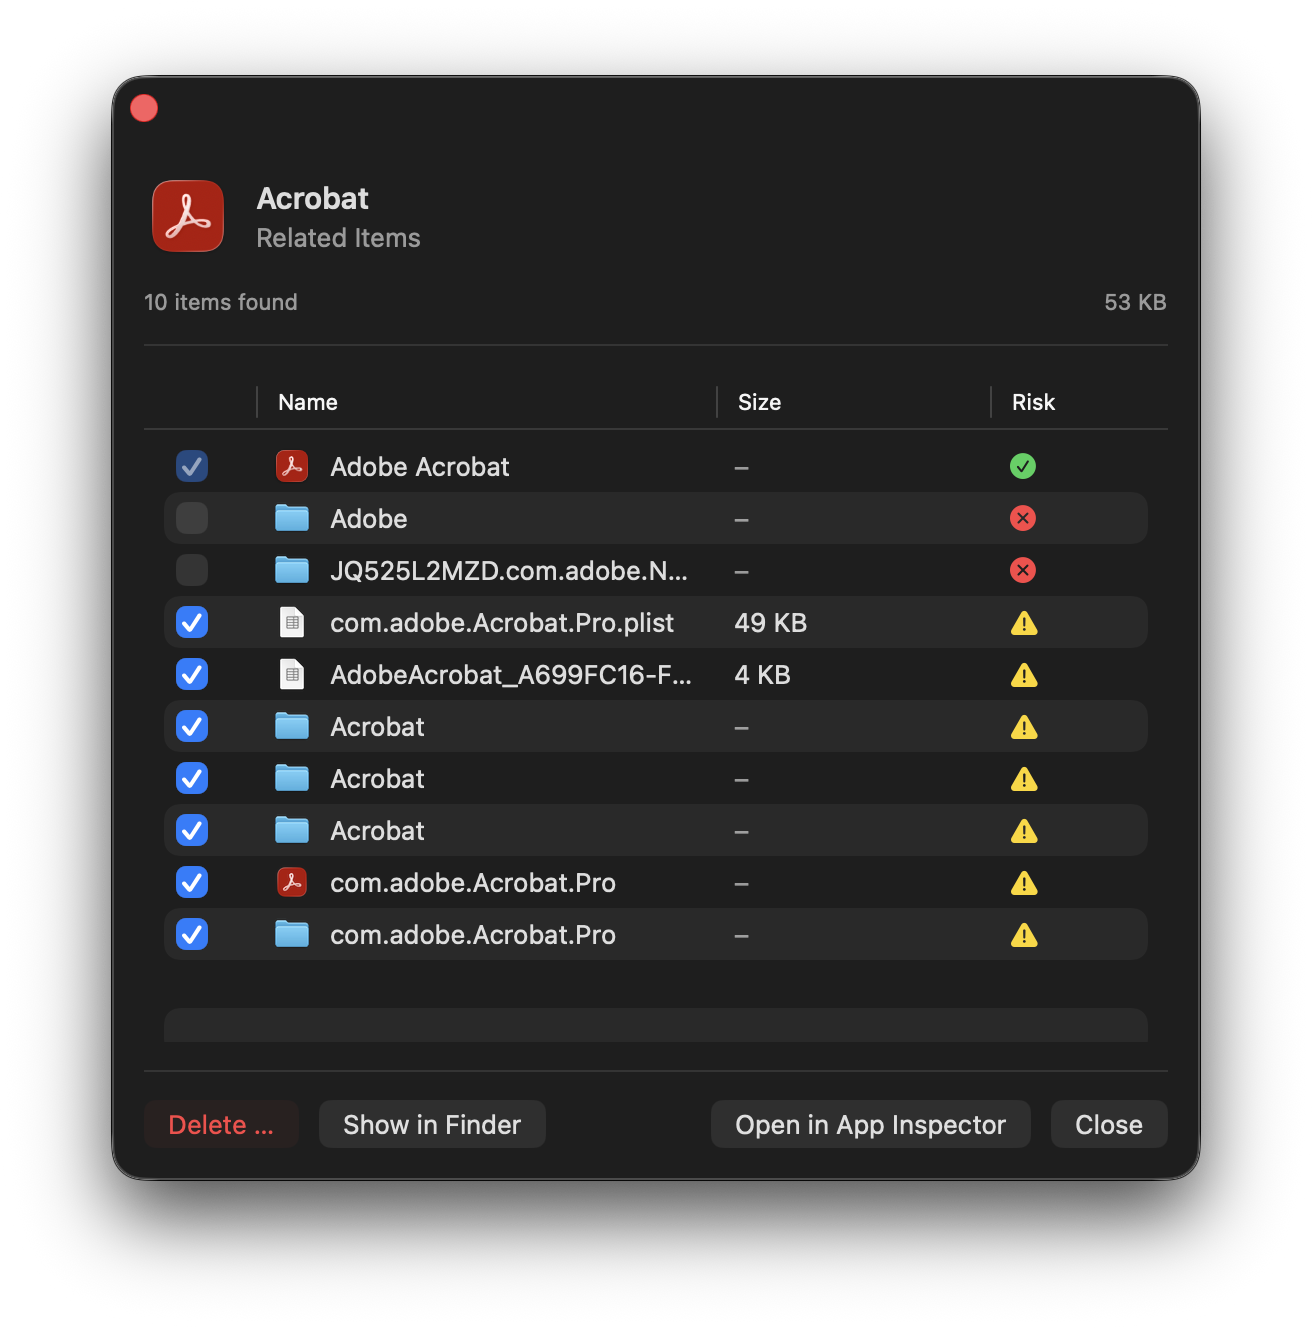Sort the list by Name column header
This screenshot has width=1312, height=1328.
pyautogui.click(x=308, y=402)
